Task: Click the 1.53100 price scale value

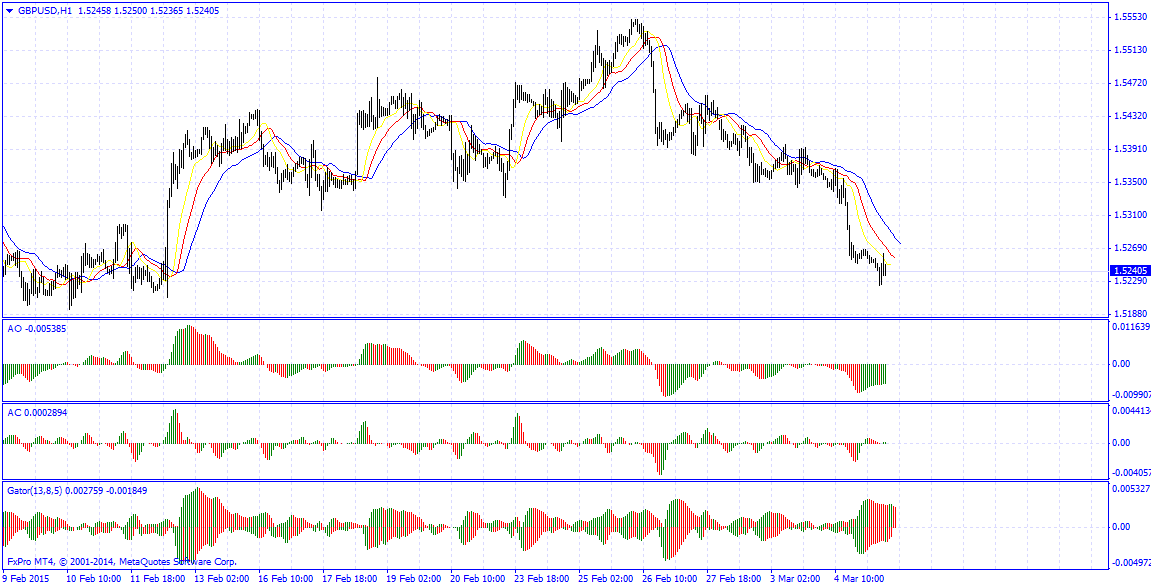Action: (1131, 215)
